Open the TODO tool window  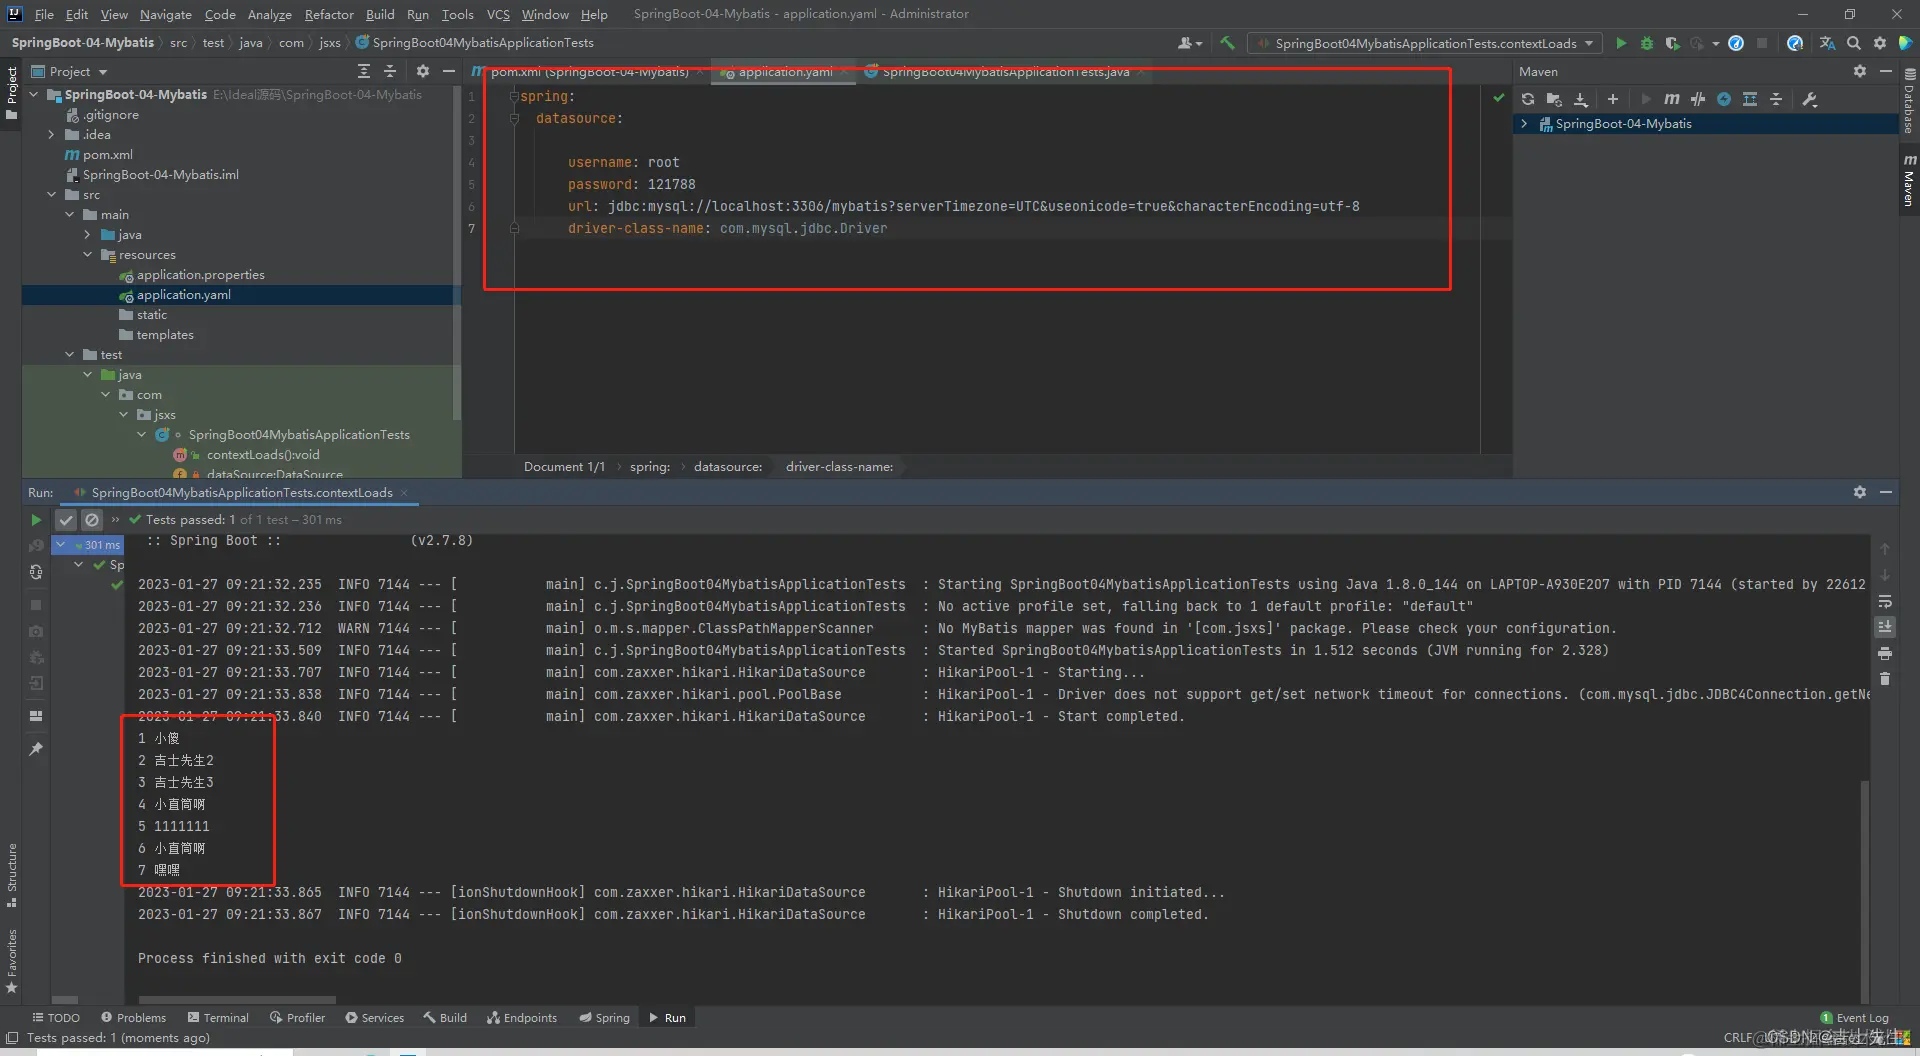coord(56,1018)
